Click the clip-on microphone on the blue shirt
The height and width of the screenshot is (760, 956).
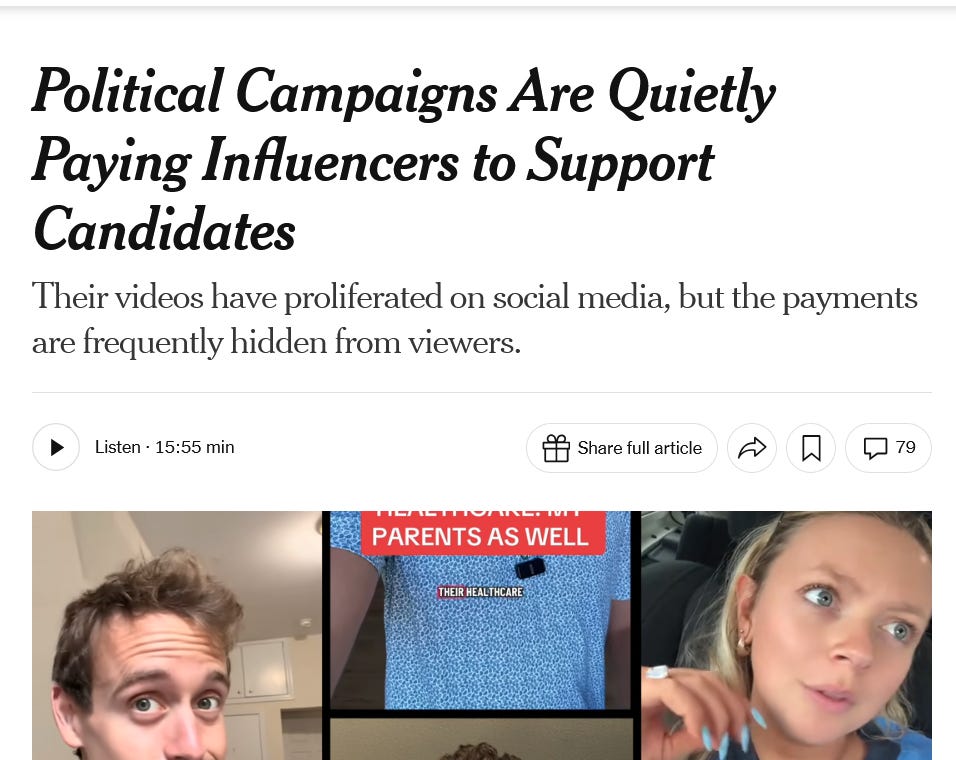click(x=530, y=569)
